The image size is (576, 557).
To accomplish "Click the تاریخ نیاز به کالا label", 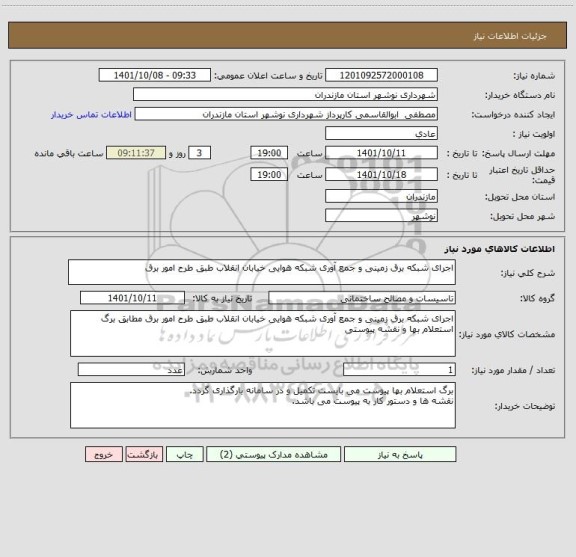I will coord(222,298).
